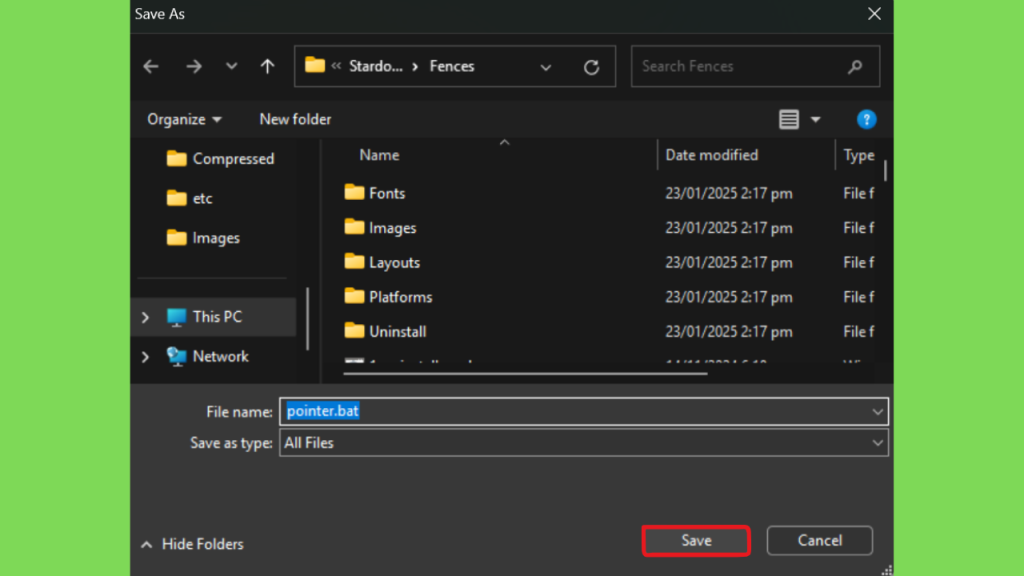Open the Save as type dropdown
The image size is (1024, 576).
877,442
